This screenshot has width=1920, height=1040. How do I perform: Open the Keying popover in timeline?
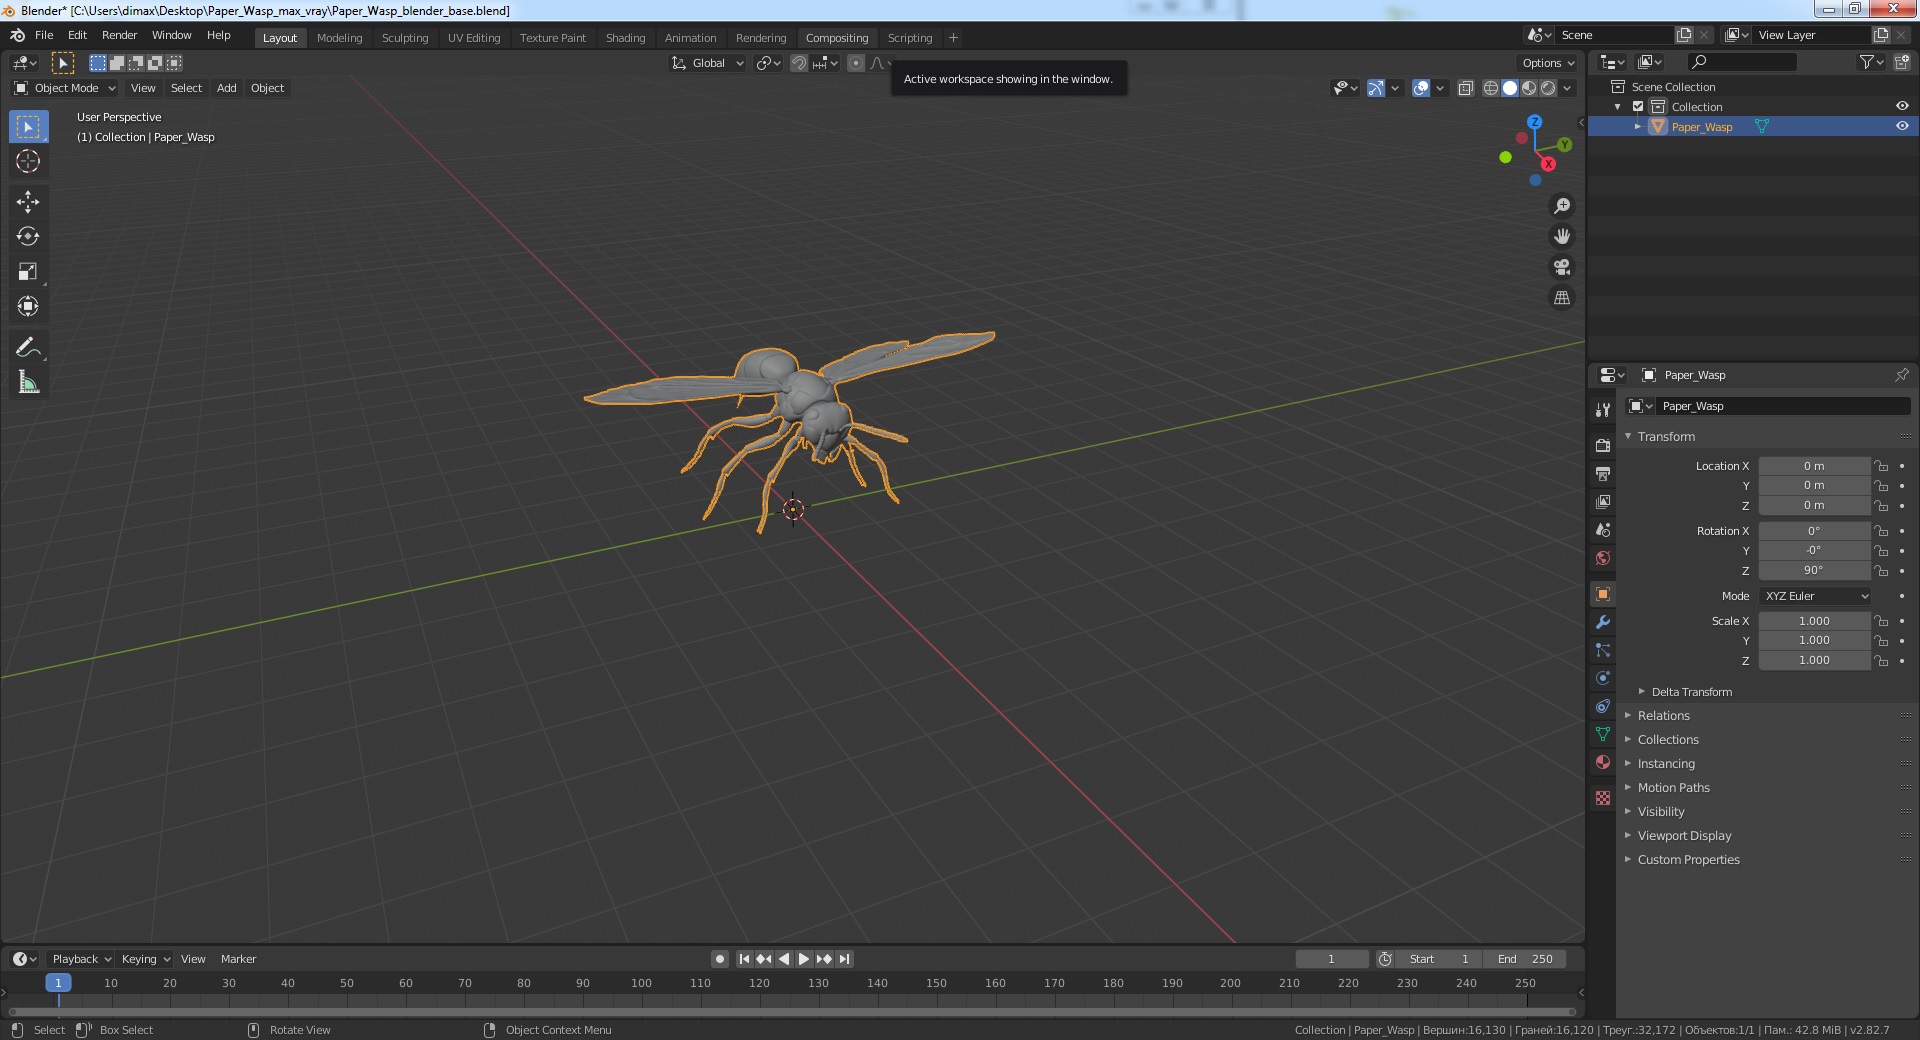pos(145,959)
